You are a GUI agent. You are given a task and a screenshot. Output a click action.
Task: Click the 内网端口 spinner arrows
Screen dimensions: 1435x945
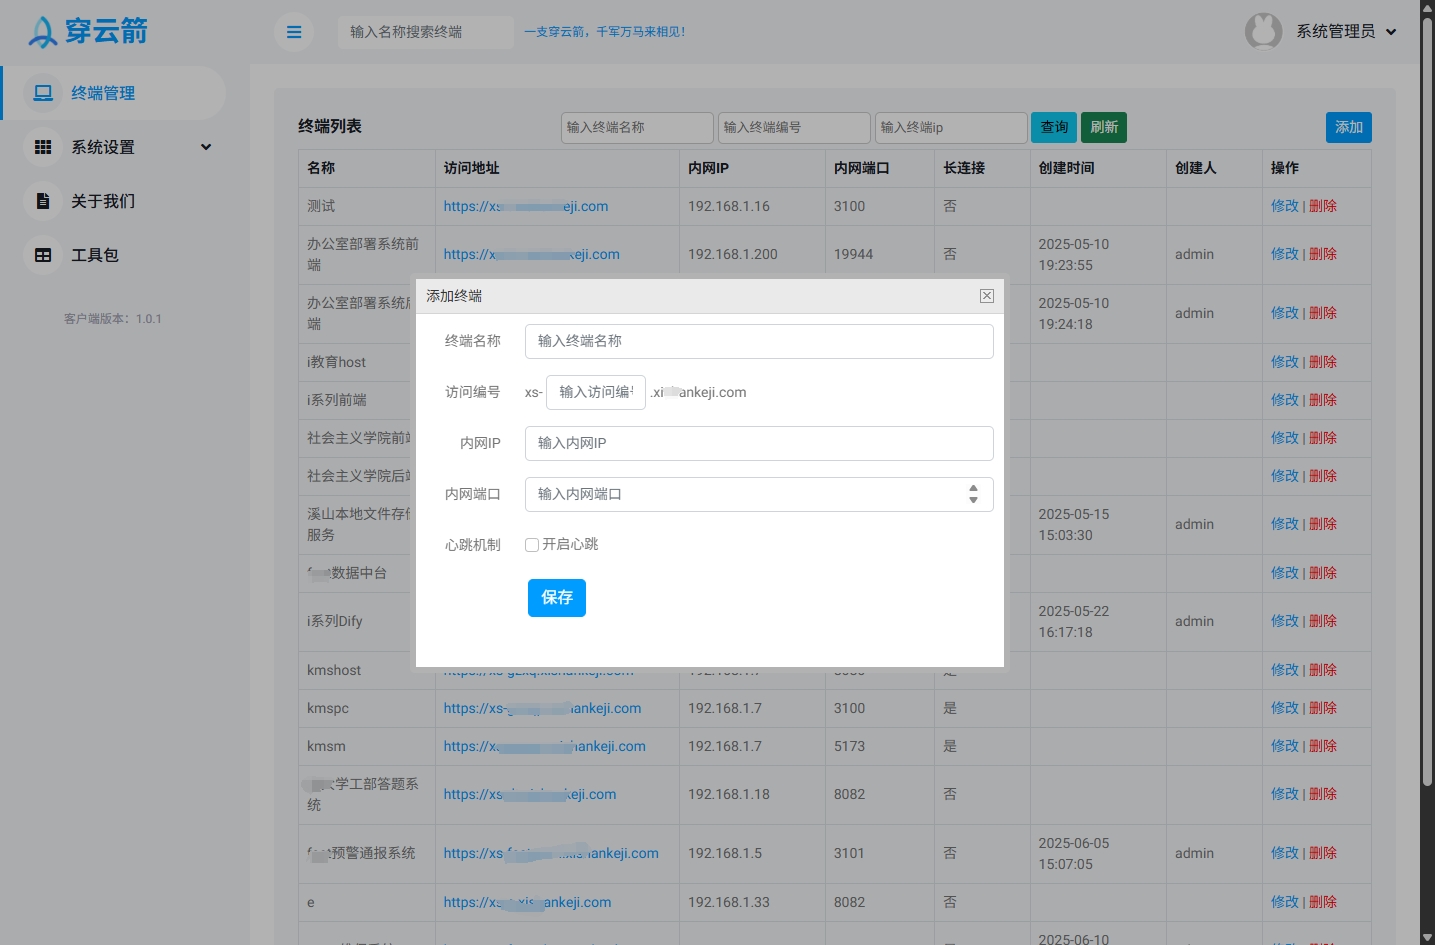click(x=973, y=494)
